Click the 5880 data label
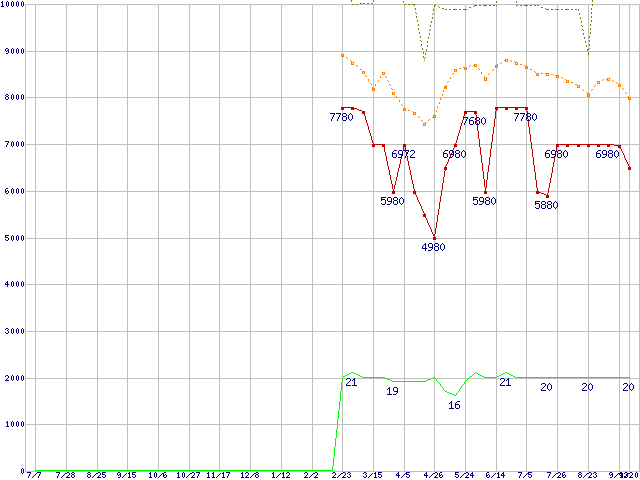The height and width of the screenshot is (480, 640). [546, 205]
